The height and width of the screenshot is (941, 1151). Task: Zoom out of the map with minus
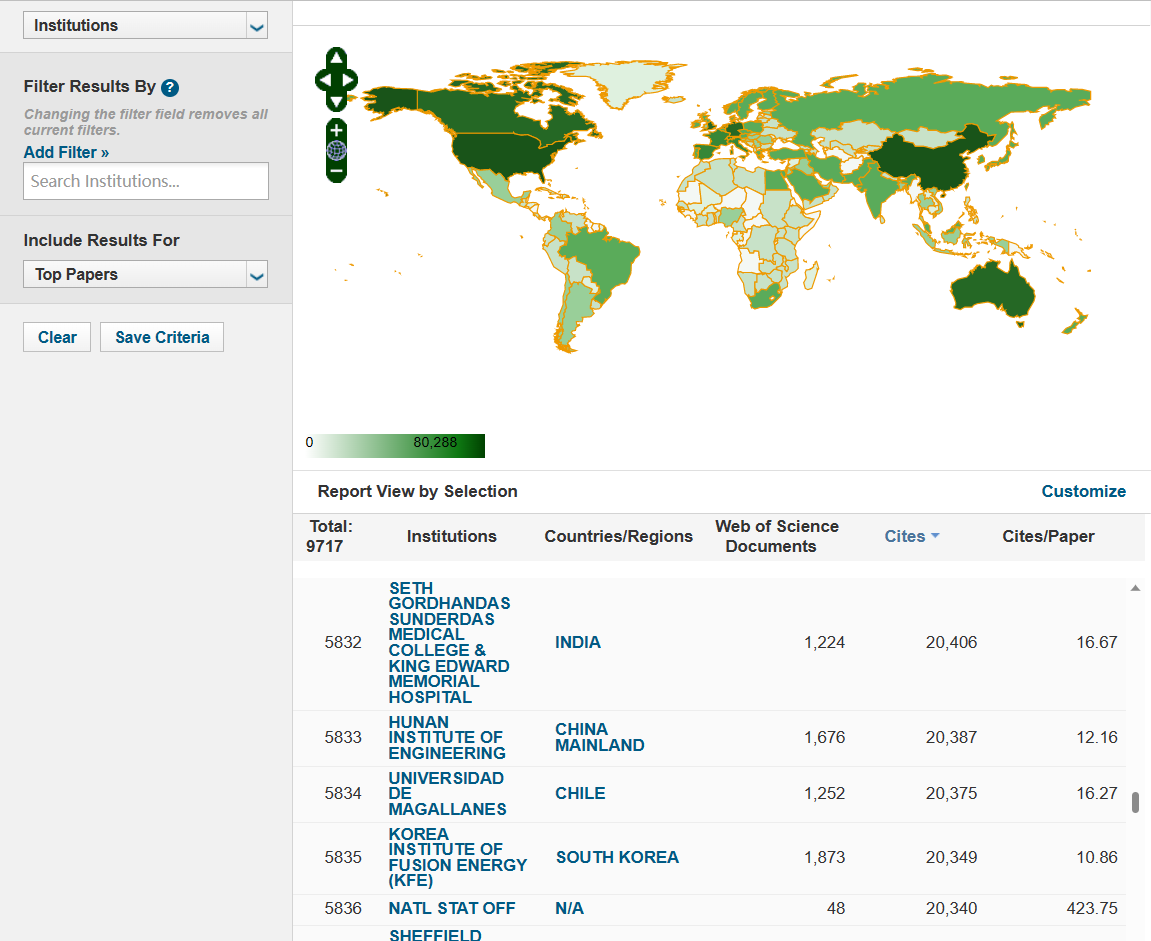click(337, 171)
